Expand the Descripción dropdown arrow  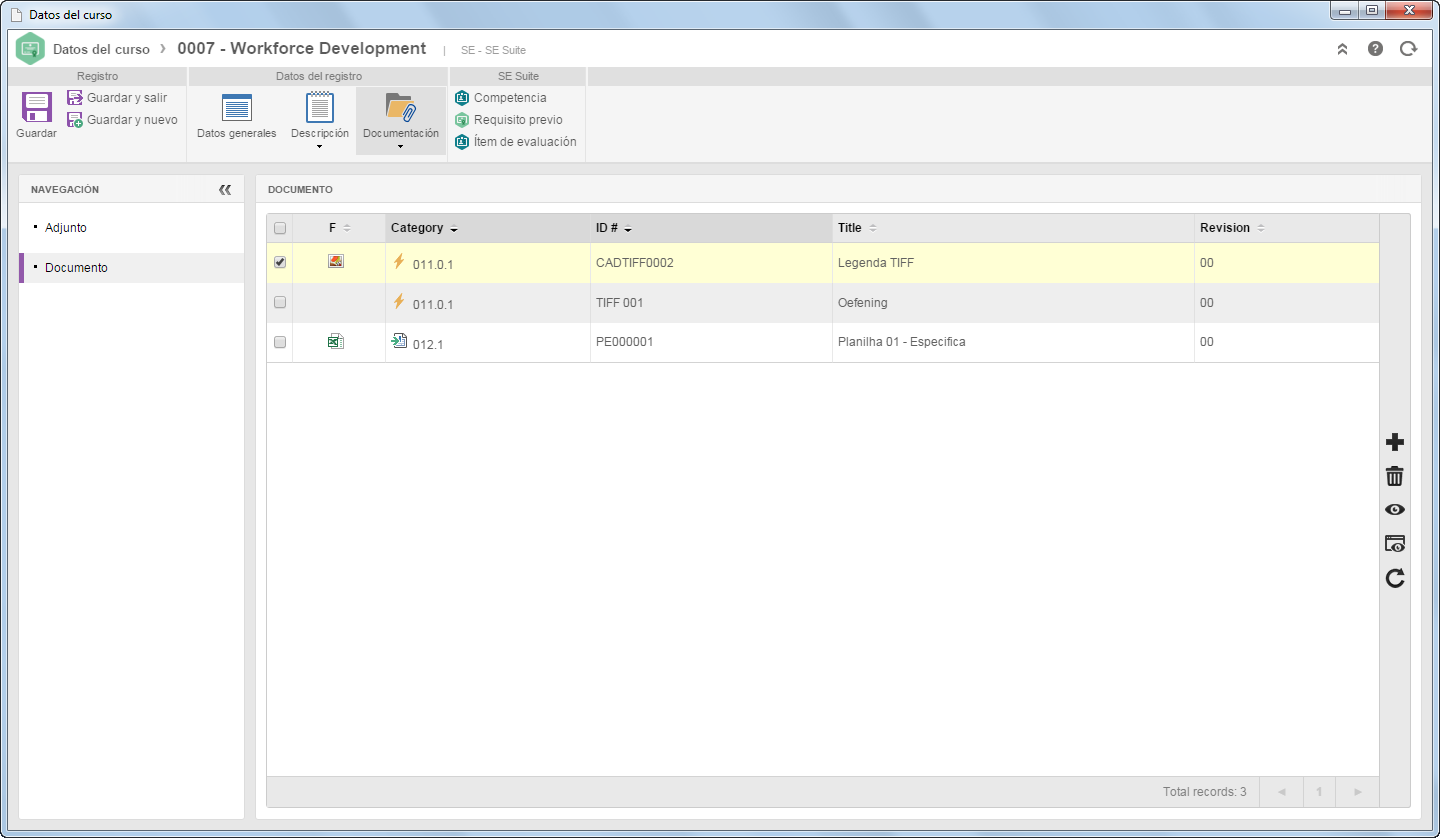[x=320, y=147]
